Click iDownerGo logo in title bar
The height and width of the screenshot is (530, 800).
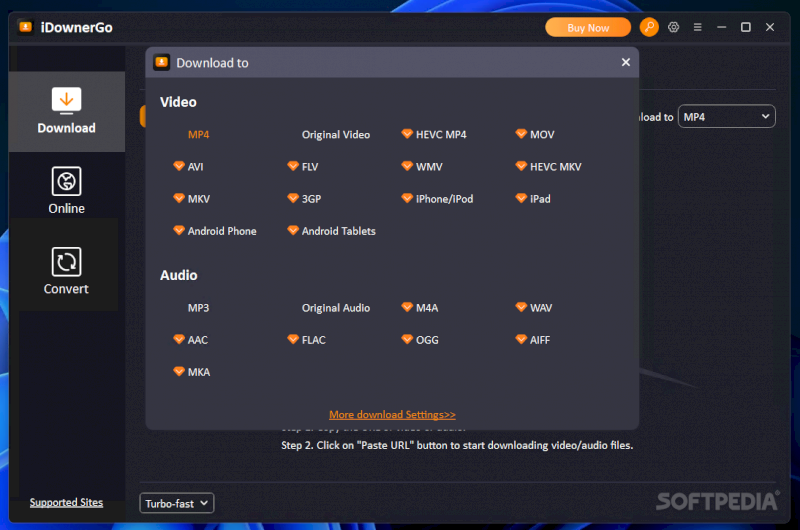[x=26, y=27]
